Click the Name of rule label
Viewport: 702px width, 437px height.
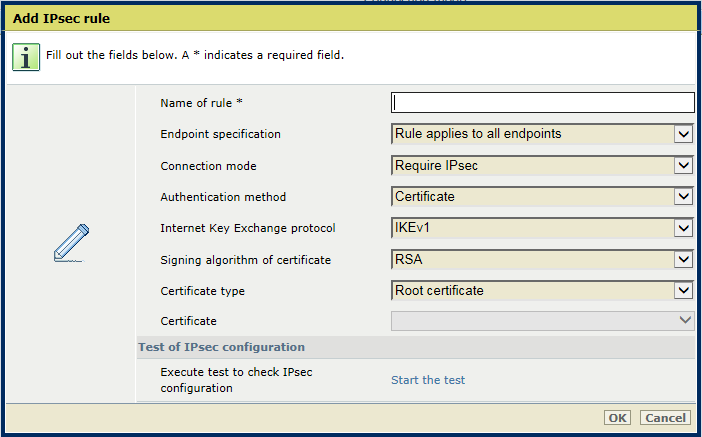click(x=201, y=103)
